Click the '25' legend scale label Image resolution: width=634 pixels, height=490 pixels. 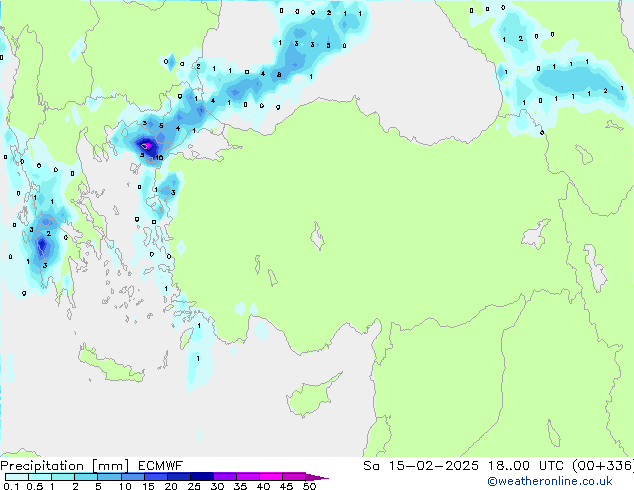194,486
